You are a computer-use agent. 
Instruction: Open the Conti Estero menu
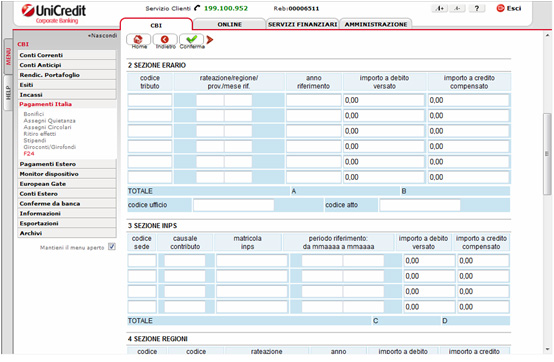point(67,194)
